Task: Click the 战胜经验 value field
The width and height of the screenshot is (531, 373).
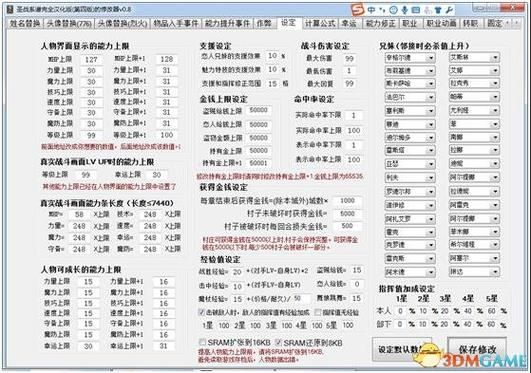Action: pyautogui.click(x=237, y=272)
